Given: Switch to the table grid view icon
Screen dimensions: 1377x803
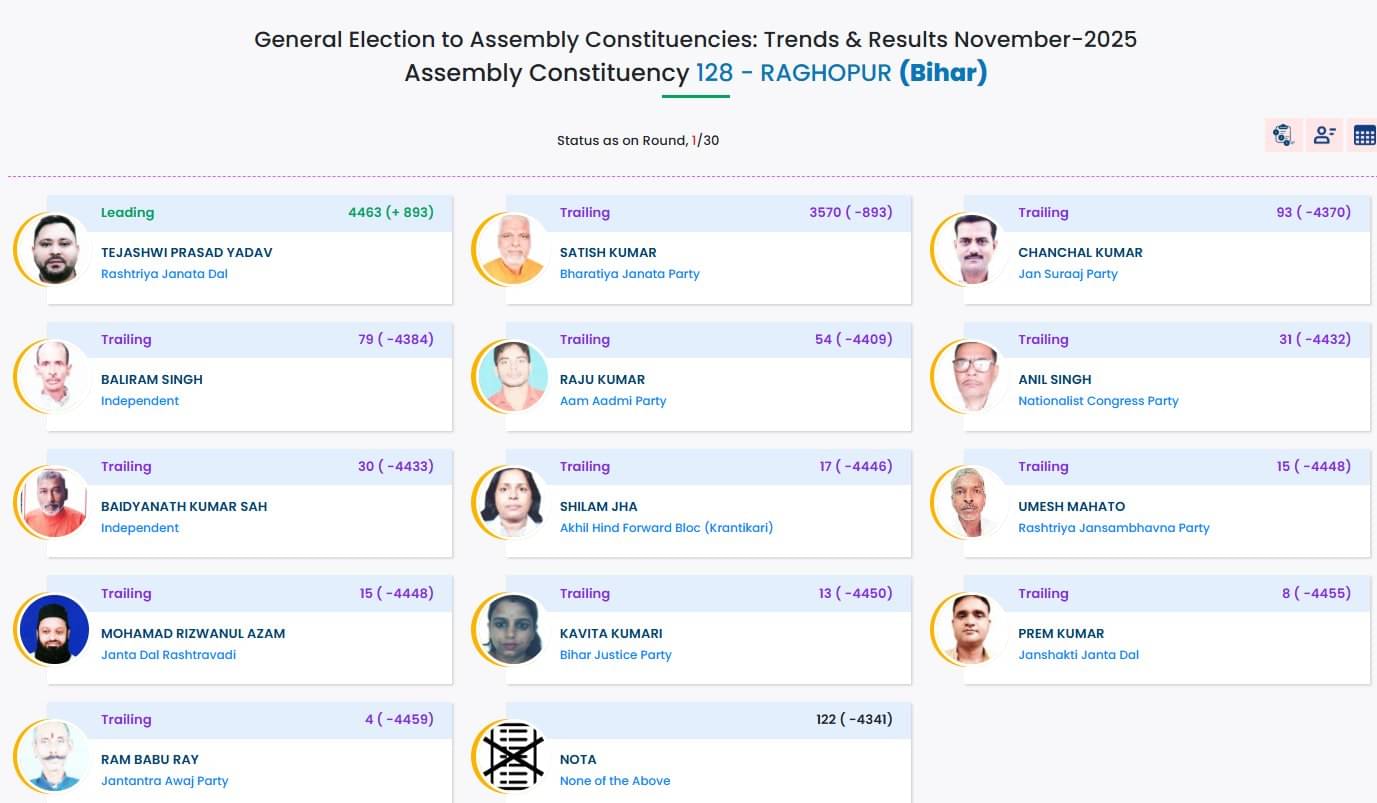Looking at the screenshot, I should click(x=1364, y=135).
